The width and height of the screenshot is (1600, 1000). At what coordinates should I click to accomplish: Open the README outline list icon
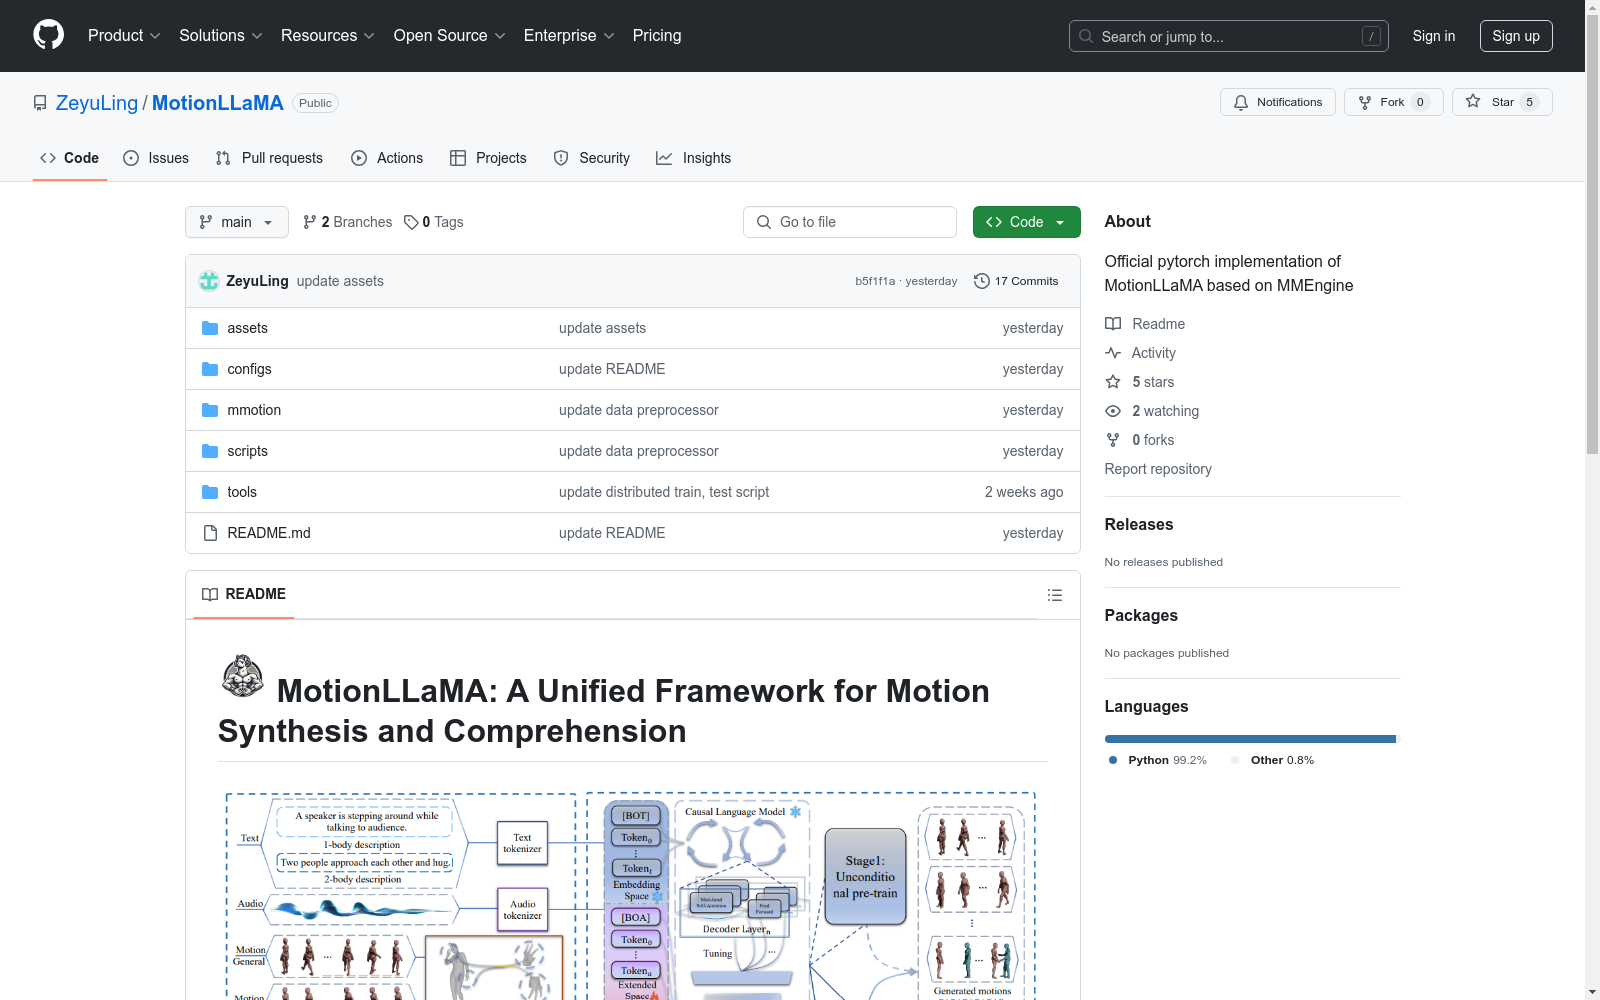[x=1054, y=595]
